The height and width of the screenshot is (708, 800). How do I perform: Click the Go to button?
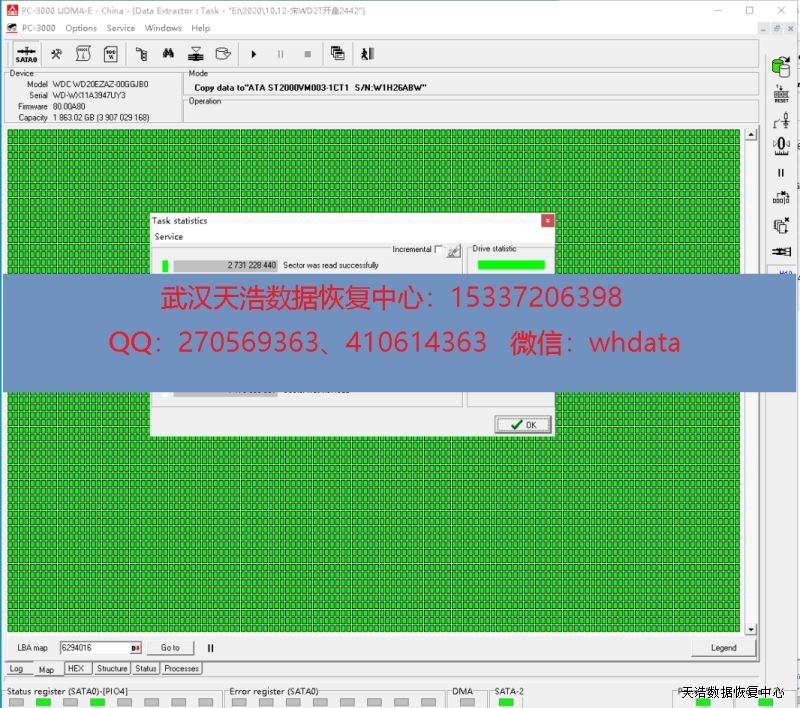coord(170,648)
